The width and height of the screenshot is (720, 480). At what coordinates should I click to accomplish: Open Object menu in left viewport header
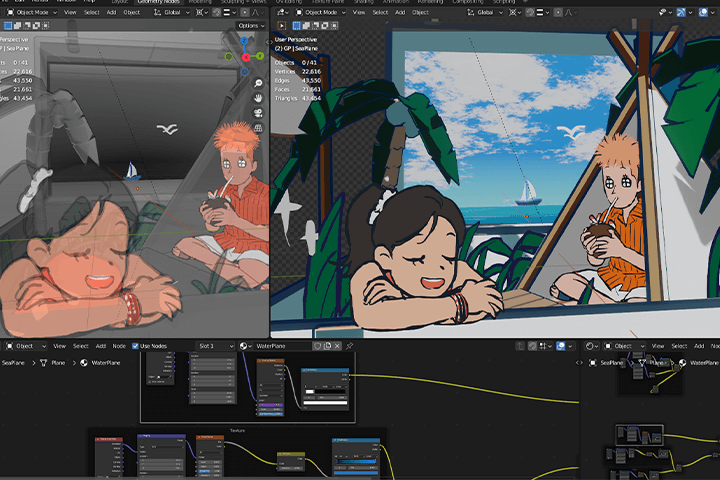pos(131,12)
